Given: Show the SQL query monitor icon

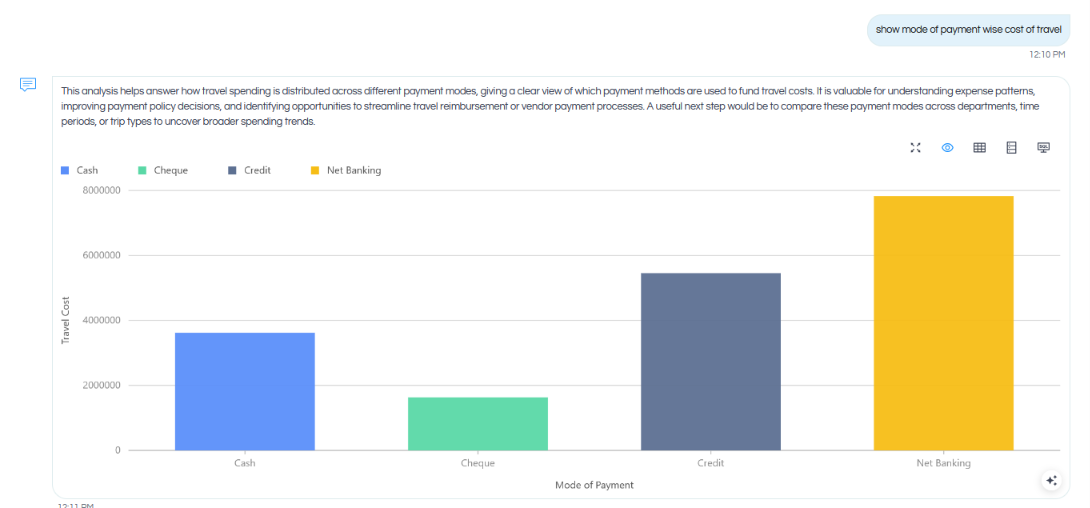Looking at the screenshot, I should click(1043, 147).
